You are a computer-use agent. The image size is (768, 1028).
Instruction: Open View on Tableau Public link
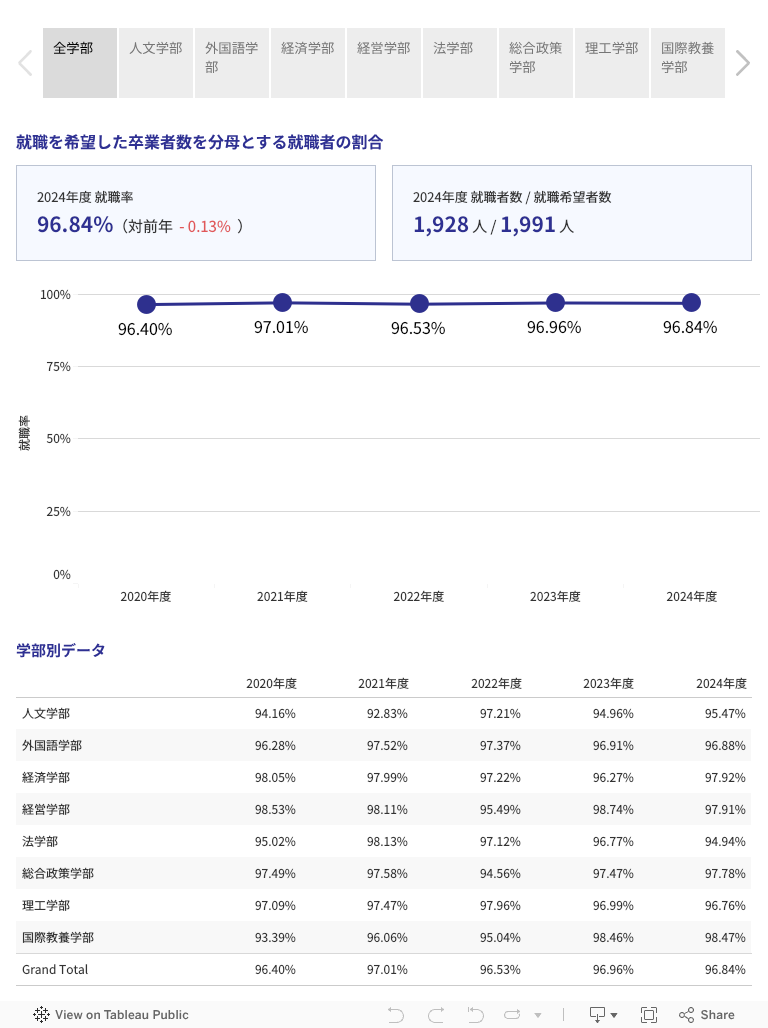click(x=121, y=1014)
